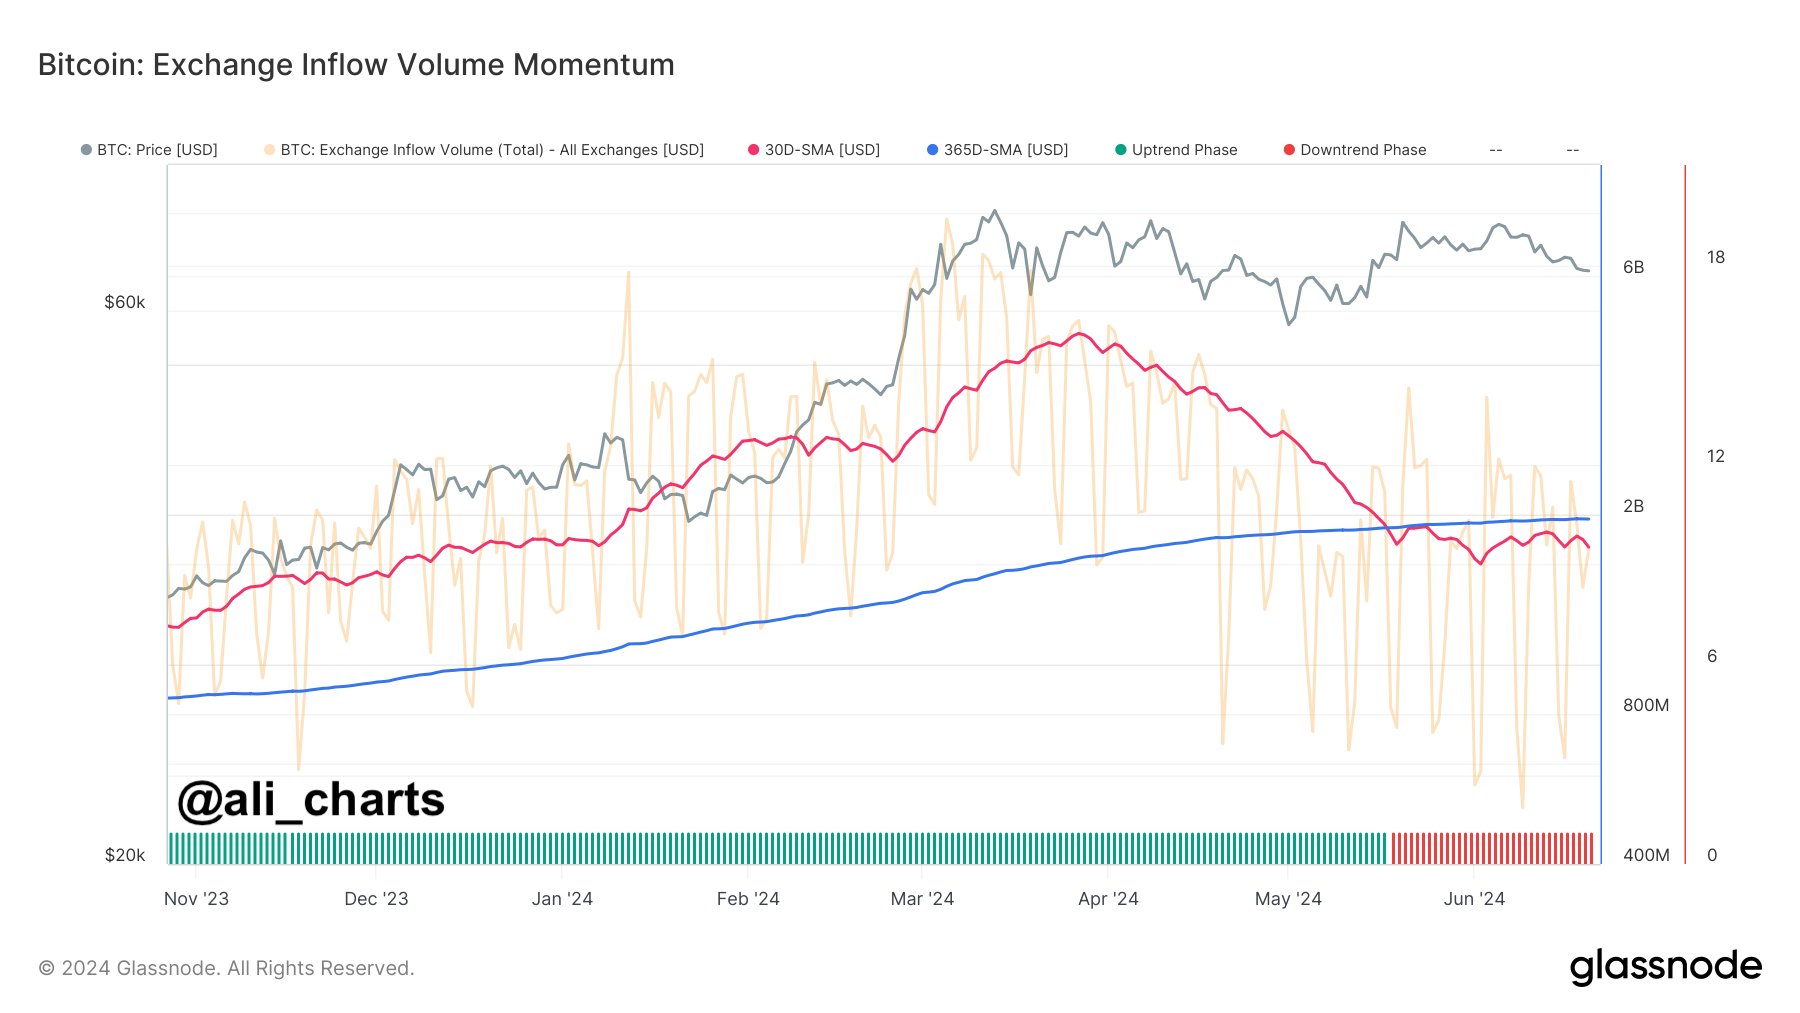Click the chart title Bitcoin: Exchange Inflow Volume Momentum
The image size is (1800, 1013).
[356, 65]
